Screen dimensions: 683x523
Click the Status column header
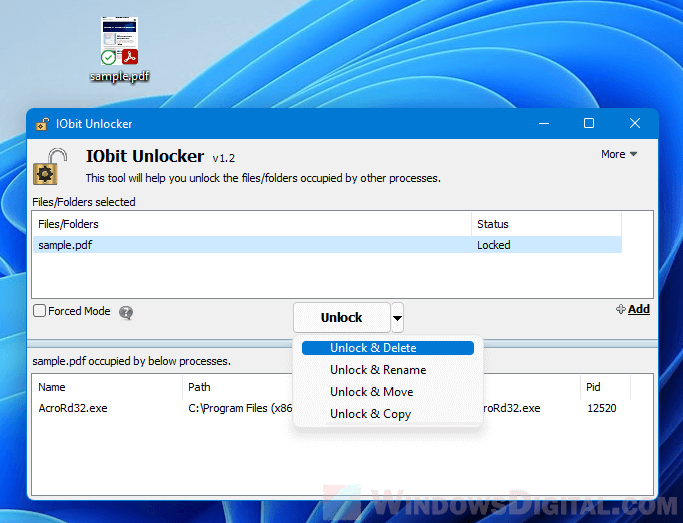547,224
